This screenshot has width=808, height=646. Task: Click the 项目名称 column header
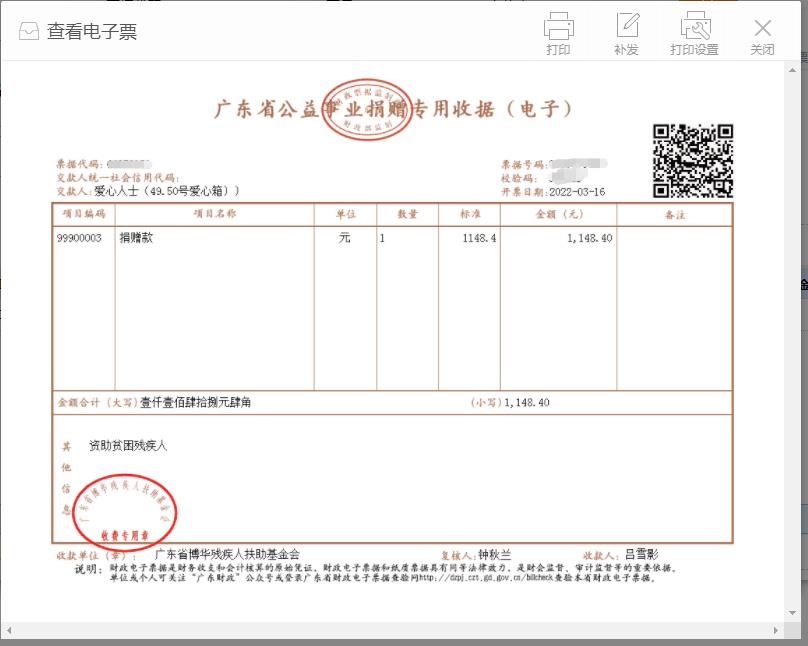click(213, 214)
